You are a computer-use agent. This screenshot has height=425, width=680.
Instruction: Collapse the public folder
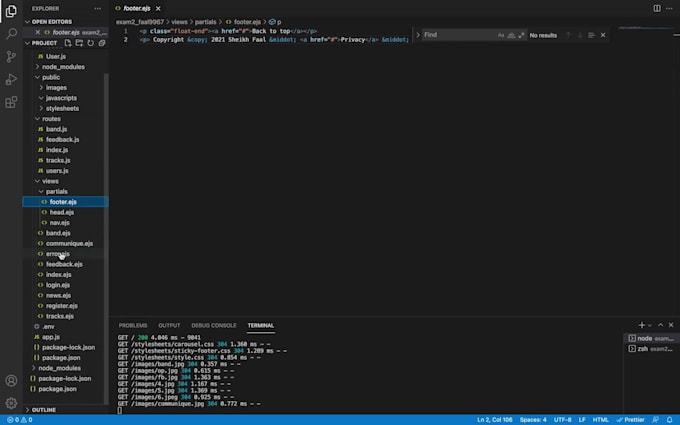point(51,77)
